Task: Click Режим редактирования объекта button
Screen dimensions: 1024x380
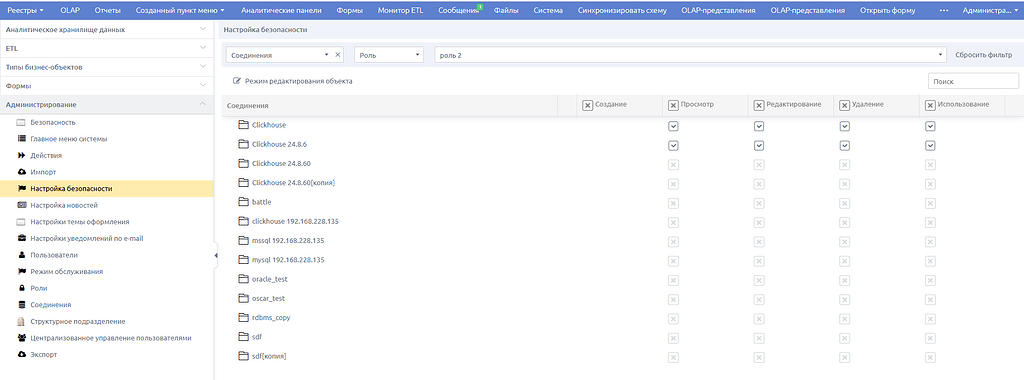Action: [x=293, y=82]
